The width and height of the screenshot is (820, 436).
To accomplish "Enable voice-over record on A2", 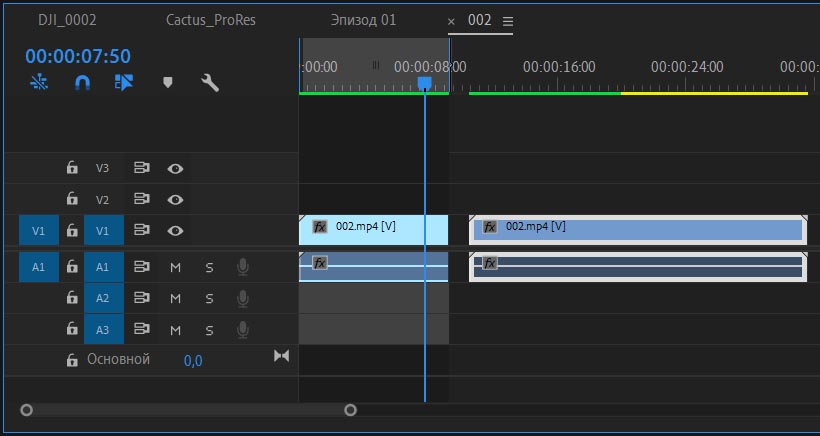I will [x=242, y=298].
